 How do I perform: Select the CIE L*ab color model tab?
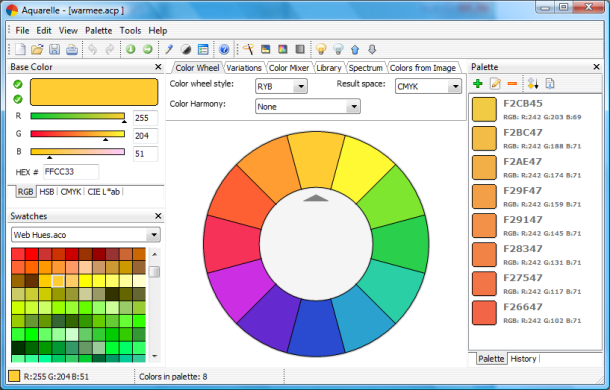pos(103,192)
